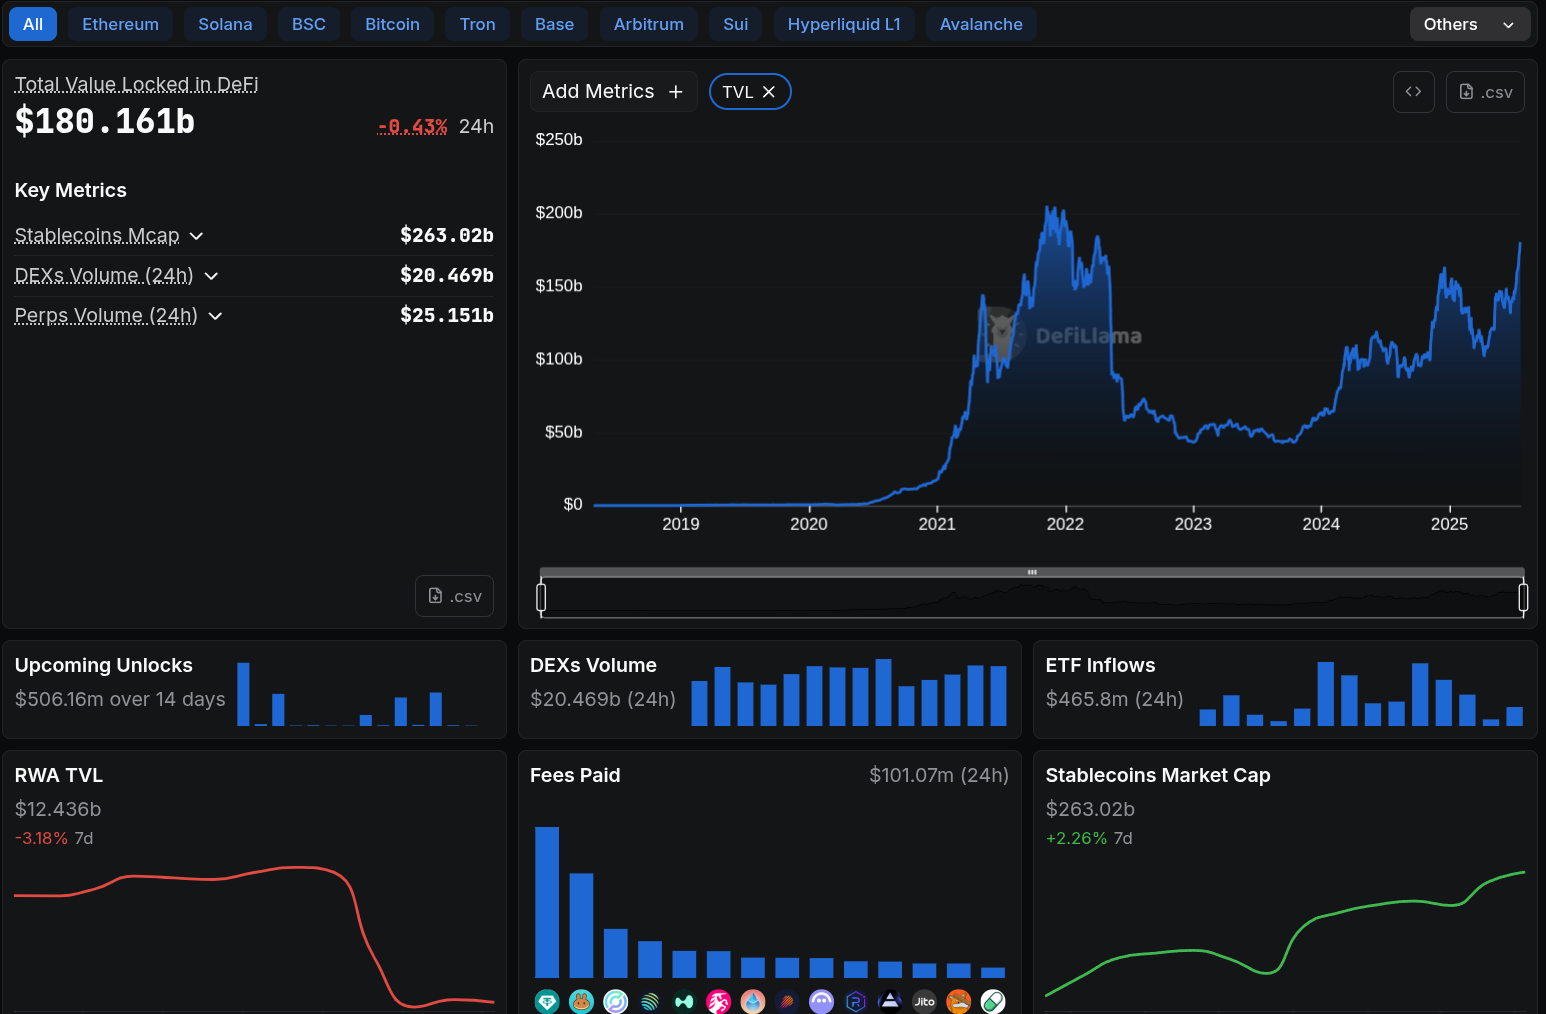Expand Stablecoins Mcap details
Image resolution: width=1546 pixels, height=1014 pixels.
pyautogui.click(x=197, y=236)
